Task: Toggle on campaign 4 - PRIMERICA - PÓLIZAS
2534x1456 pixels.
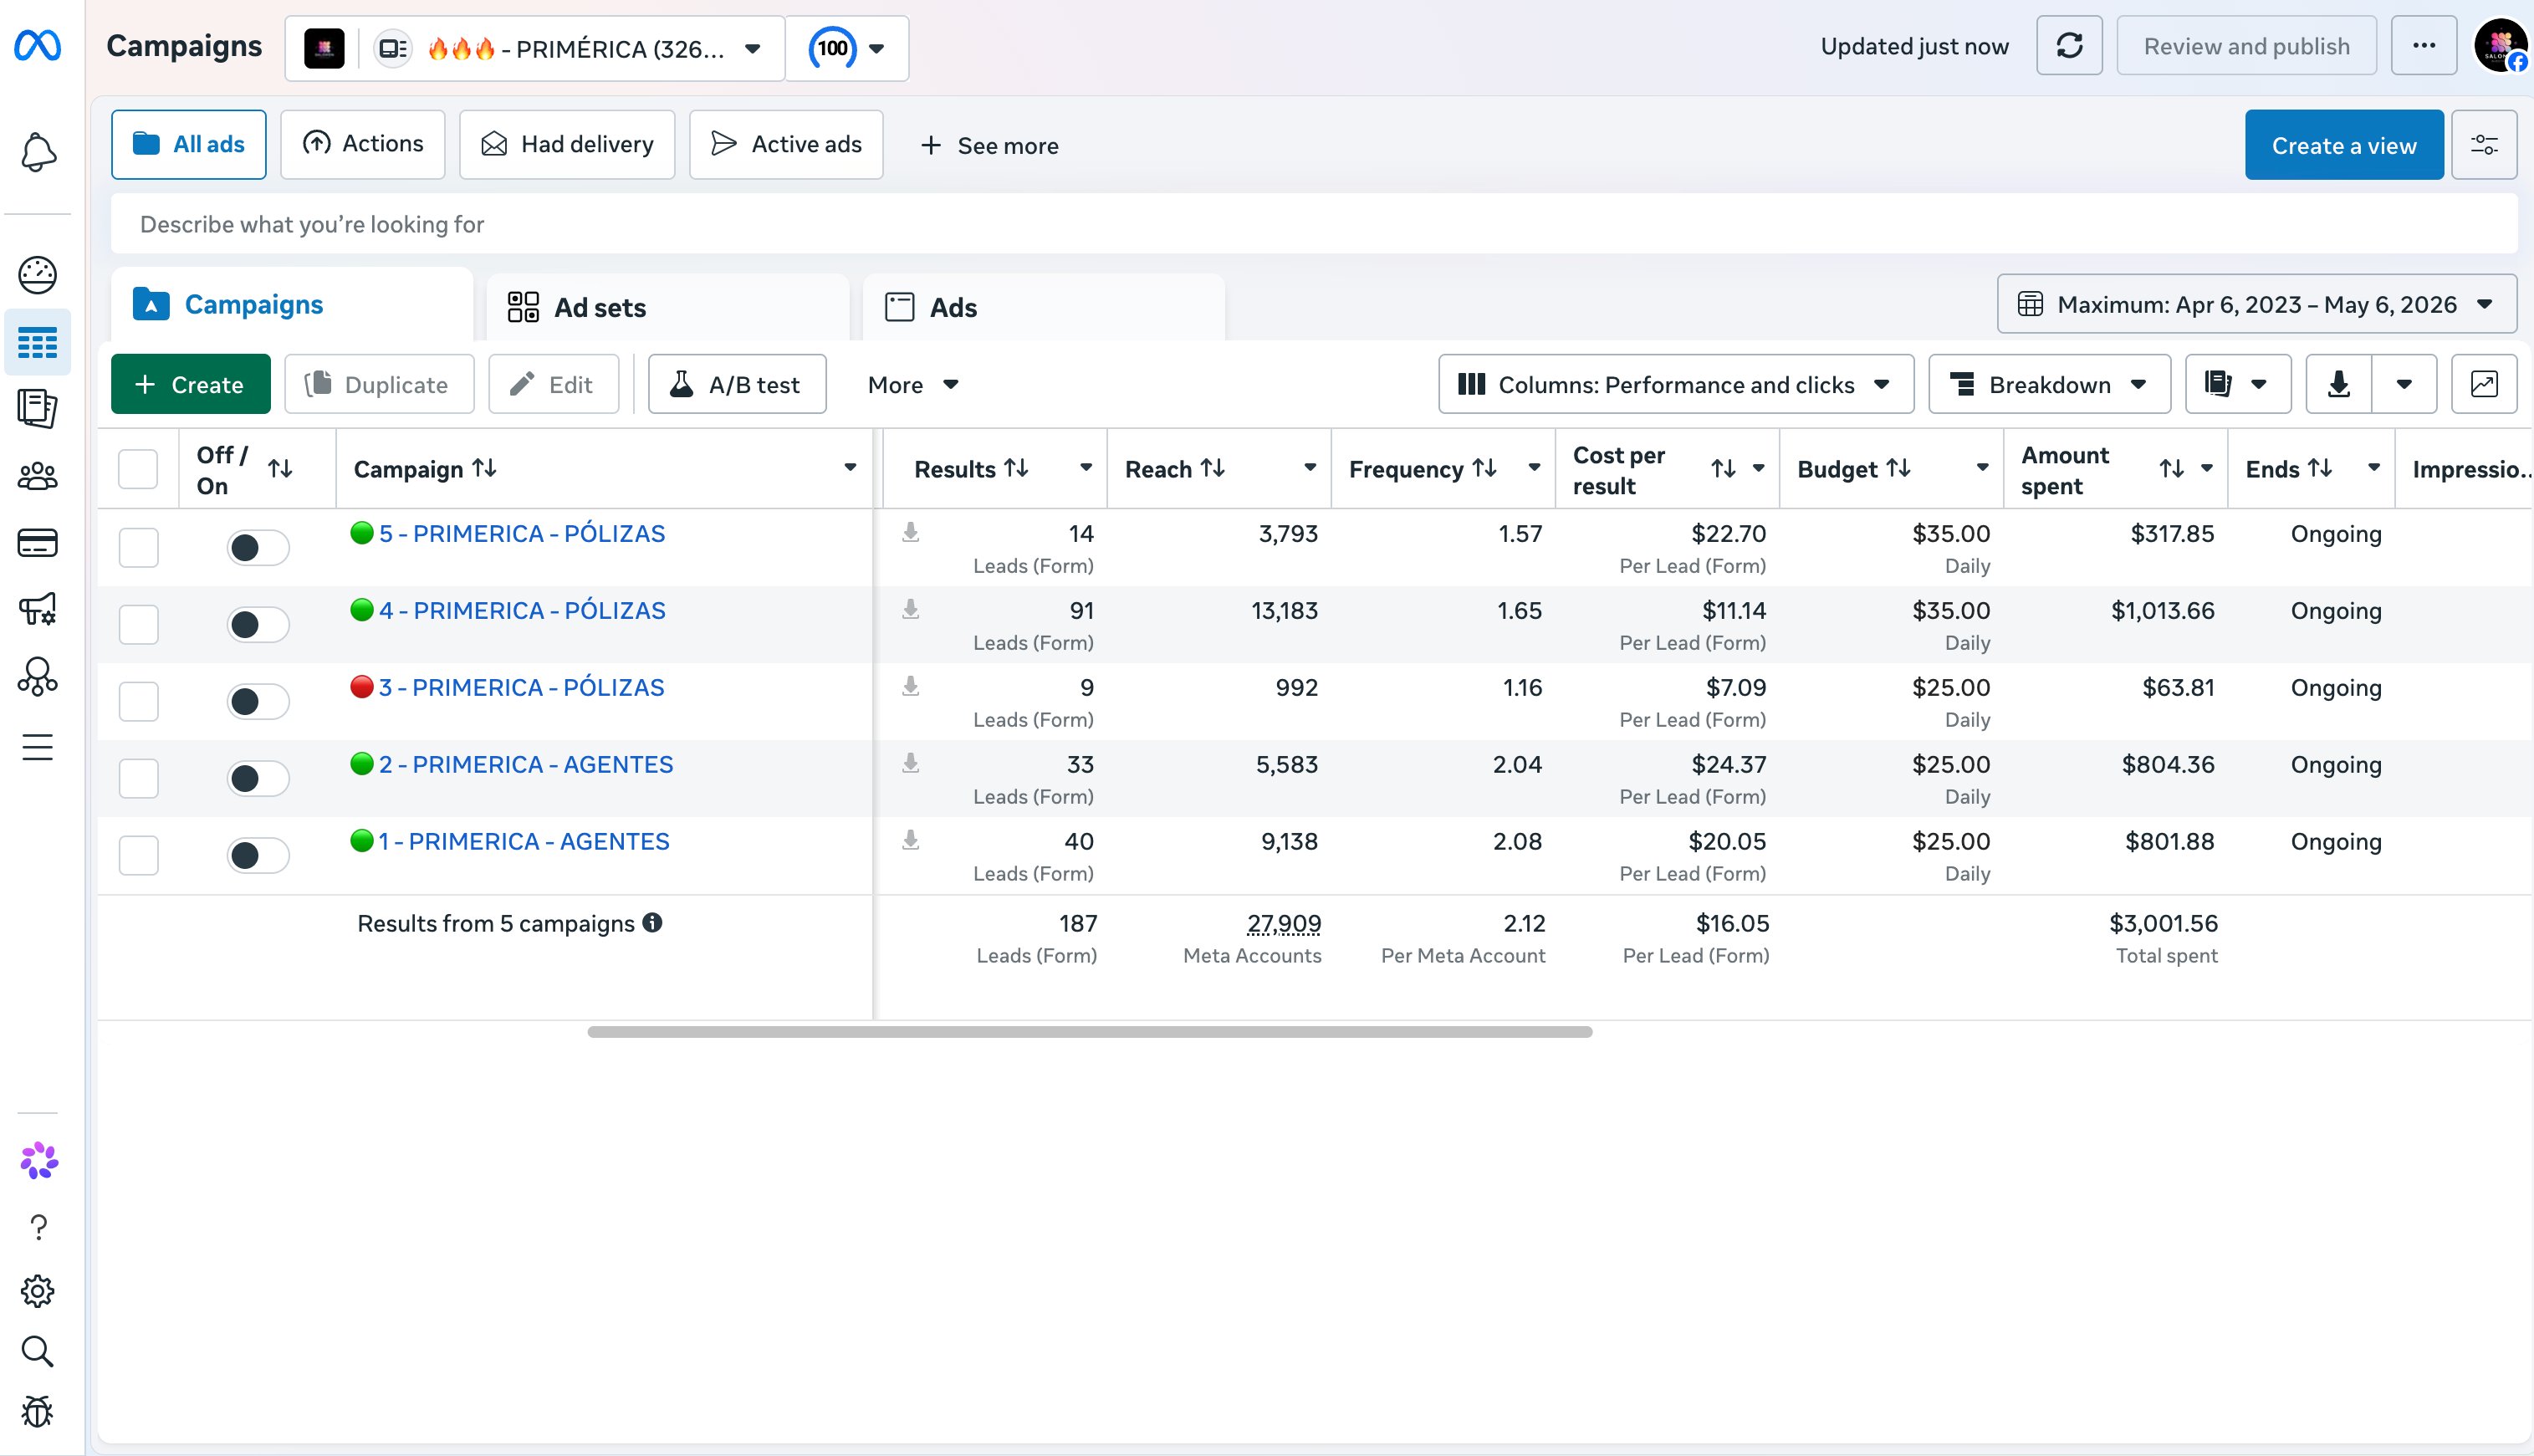Action: coord(258,624)
